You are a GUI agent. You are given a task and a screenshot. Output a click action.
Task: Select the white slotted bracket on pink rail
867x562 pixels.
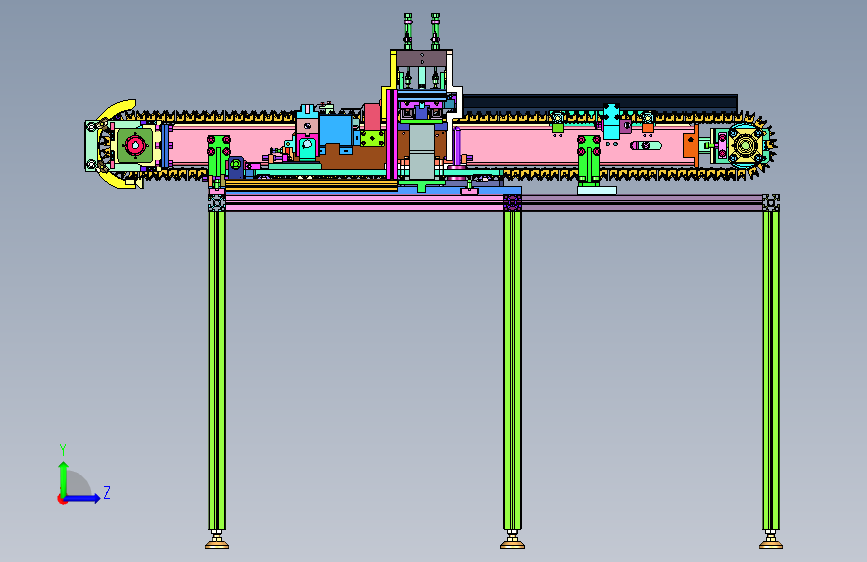point(646,145)
